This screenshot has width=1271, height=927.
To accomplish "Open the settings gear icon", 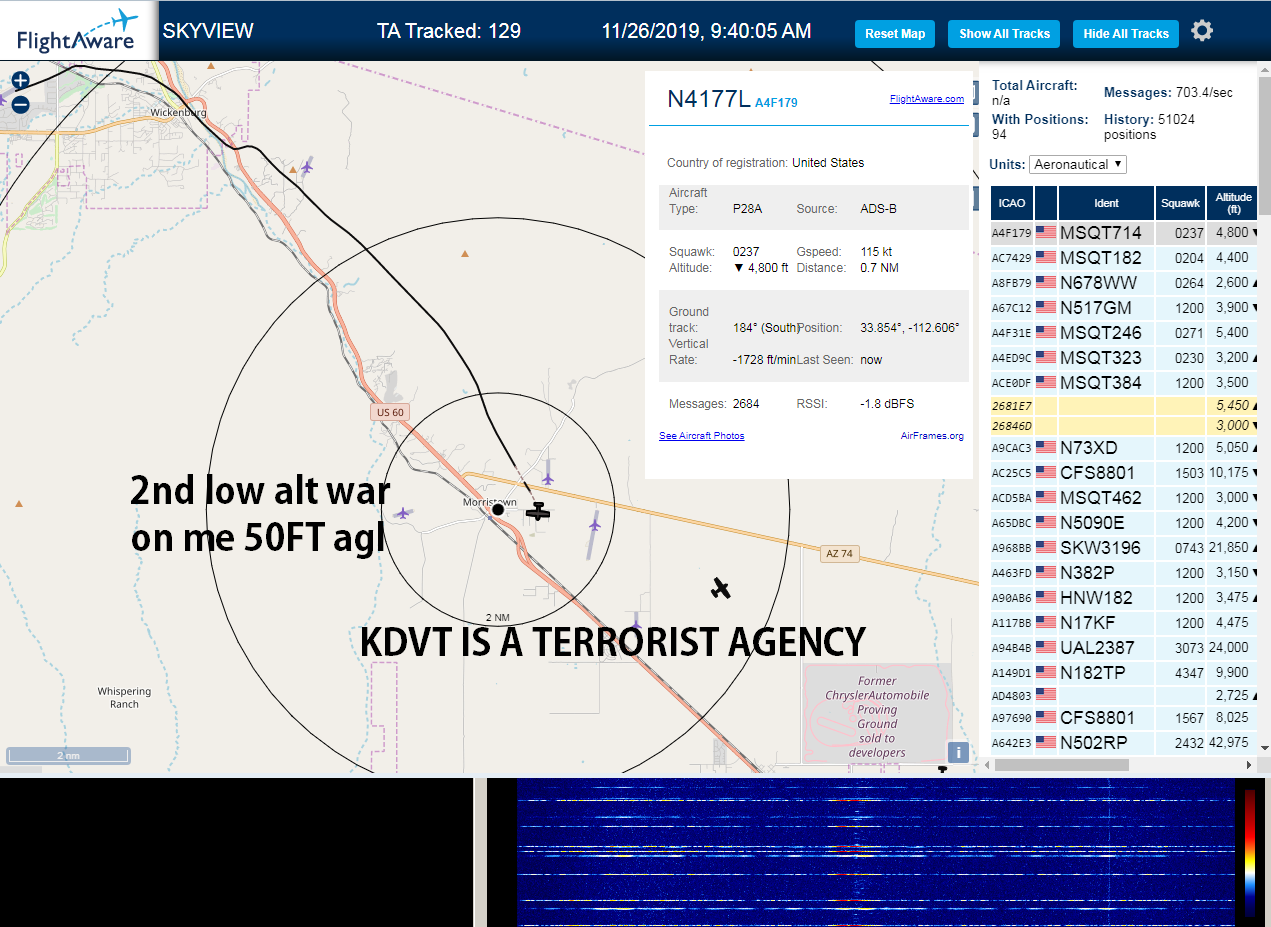I will click(1202, 31).
